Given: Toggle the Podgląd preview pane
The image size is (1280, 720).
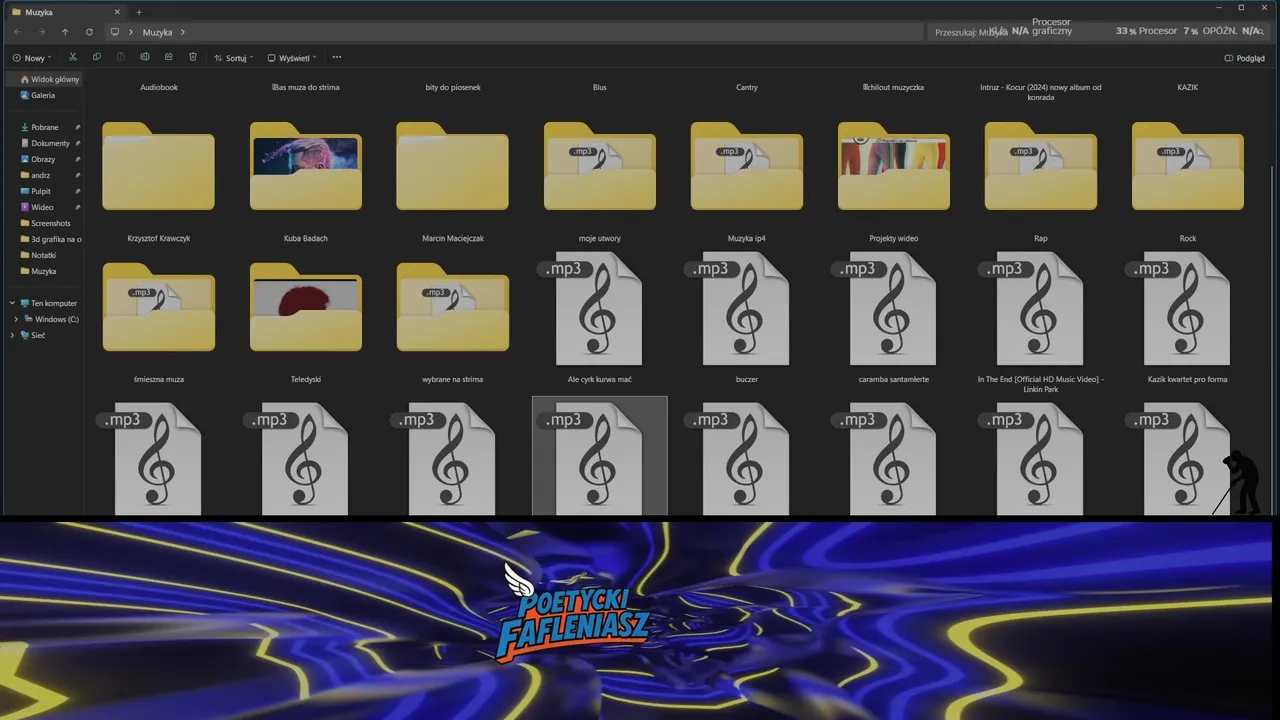Looking at the screenshot, I should (1245, 58).
